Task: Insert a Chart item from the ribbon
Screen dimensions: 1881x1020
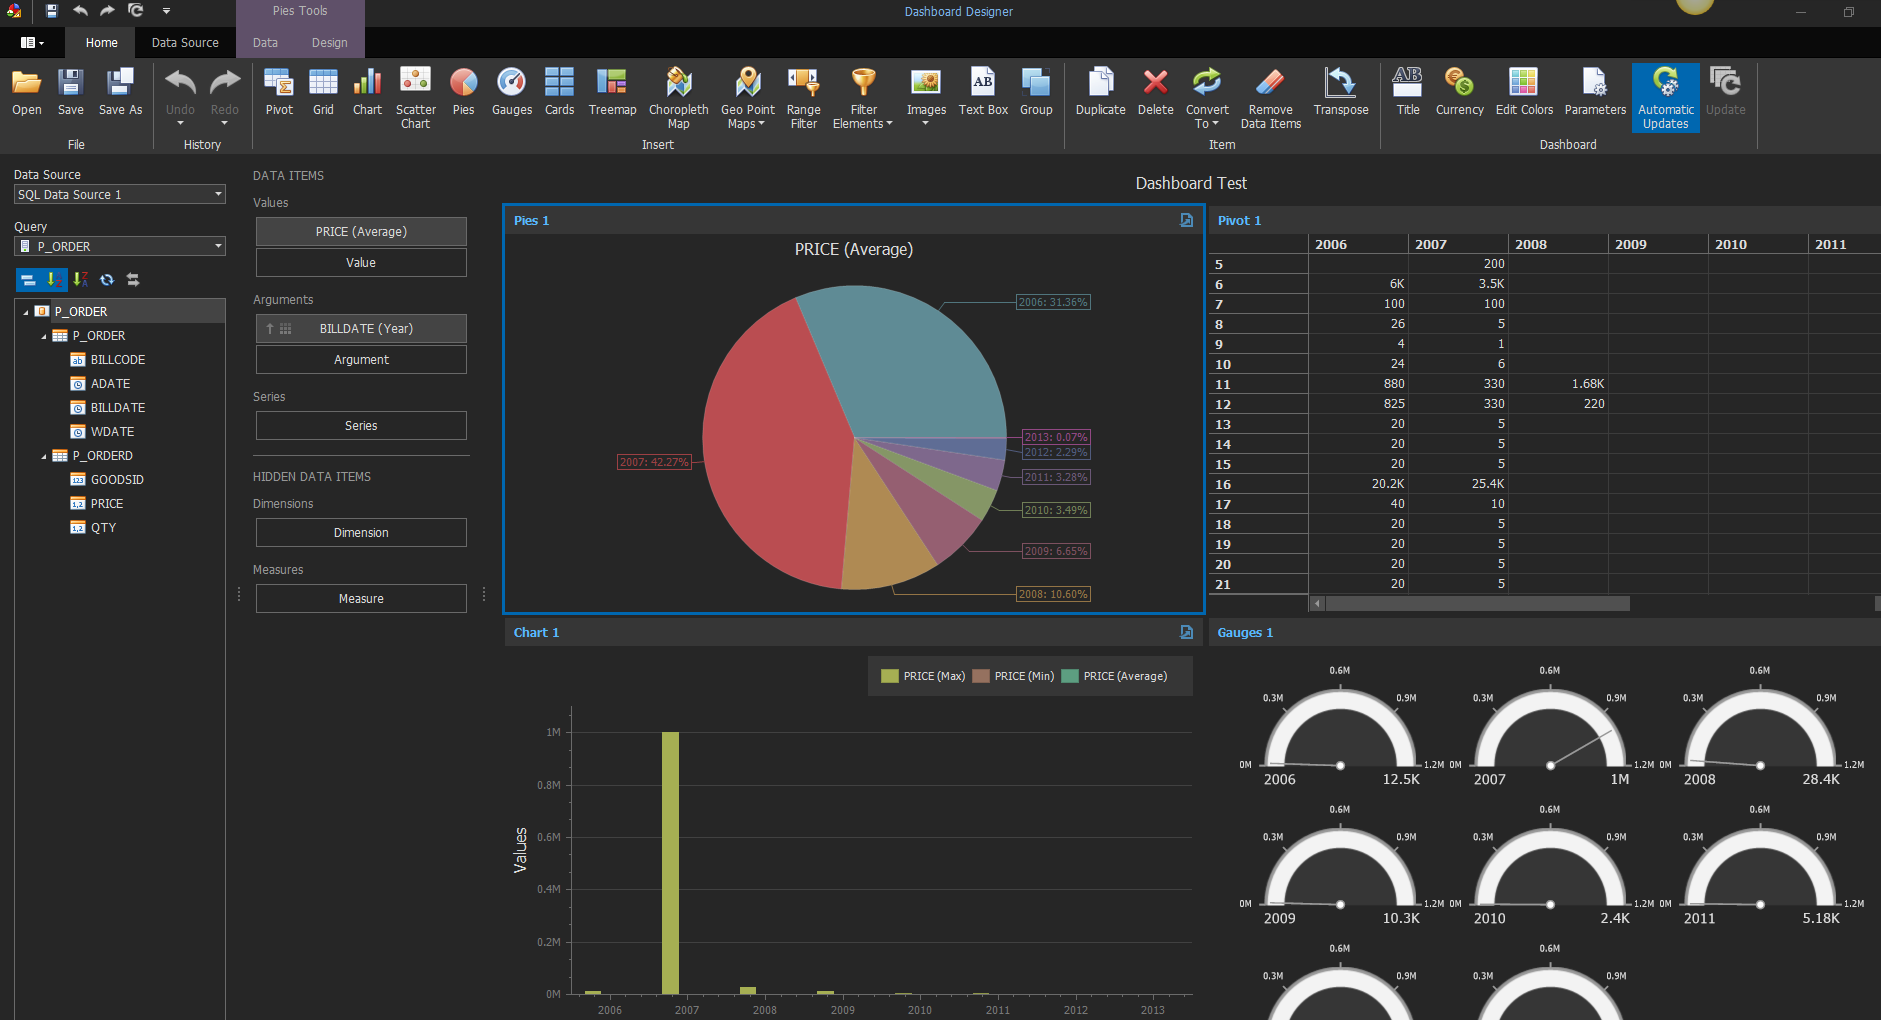Action: tap(367, 92)
